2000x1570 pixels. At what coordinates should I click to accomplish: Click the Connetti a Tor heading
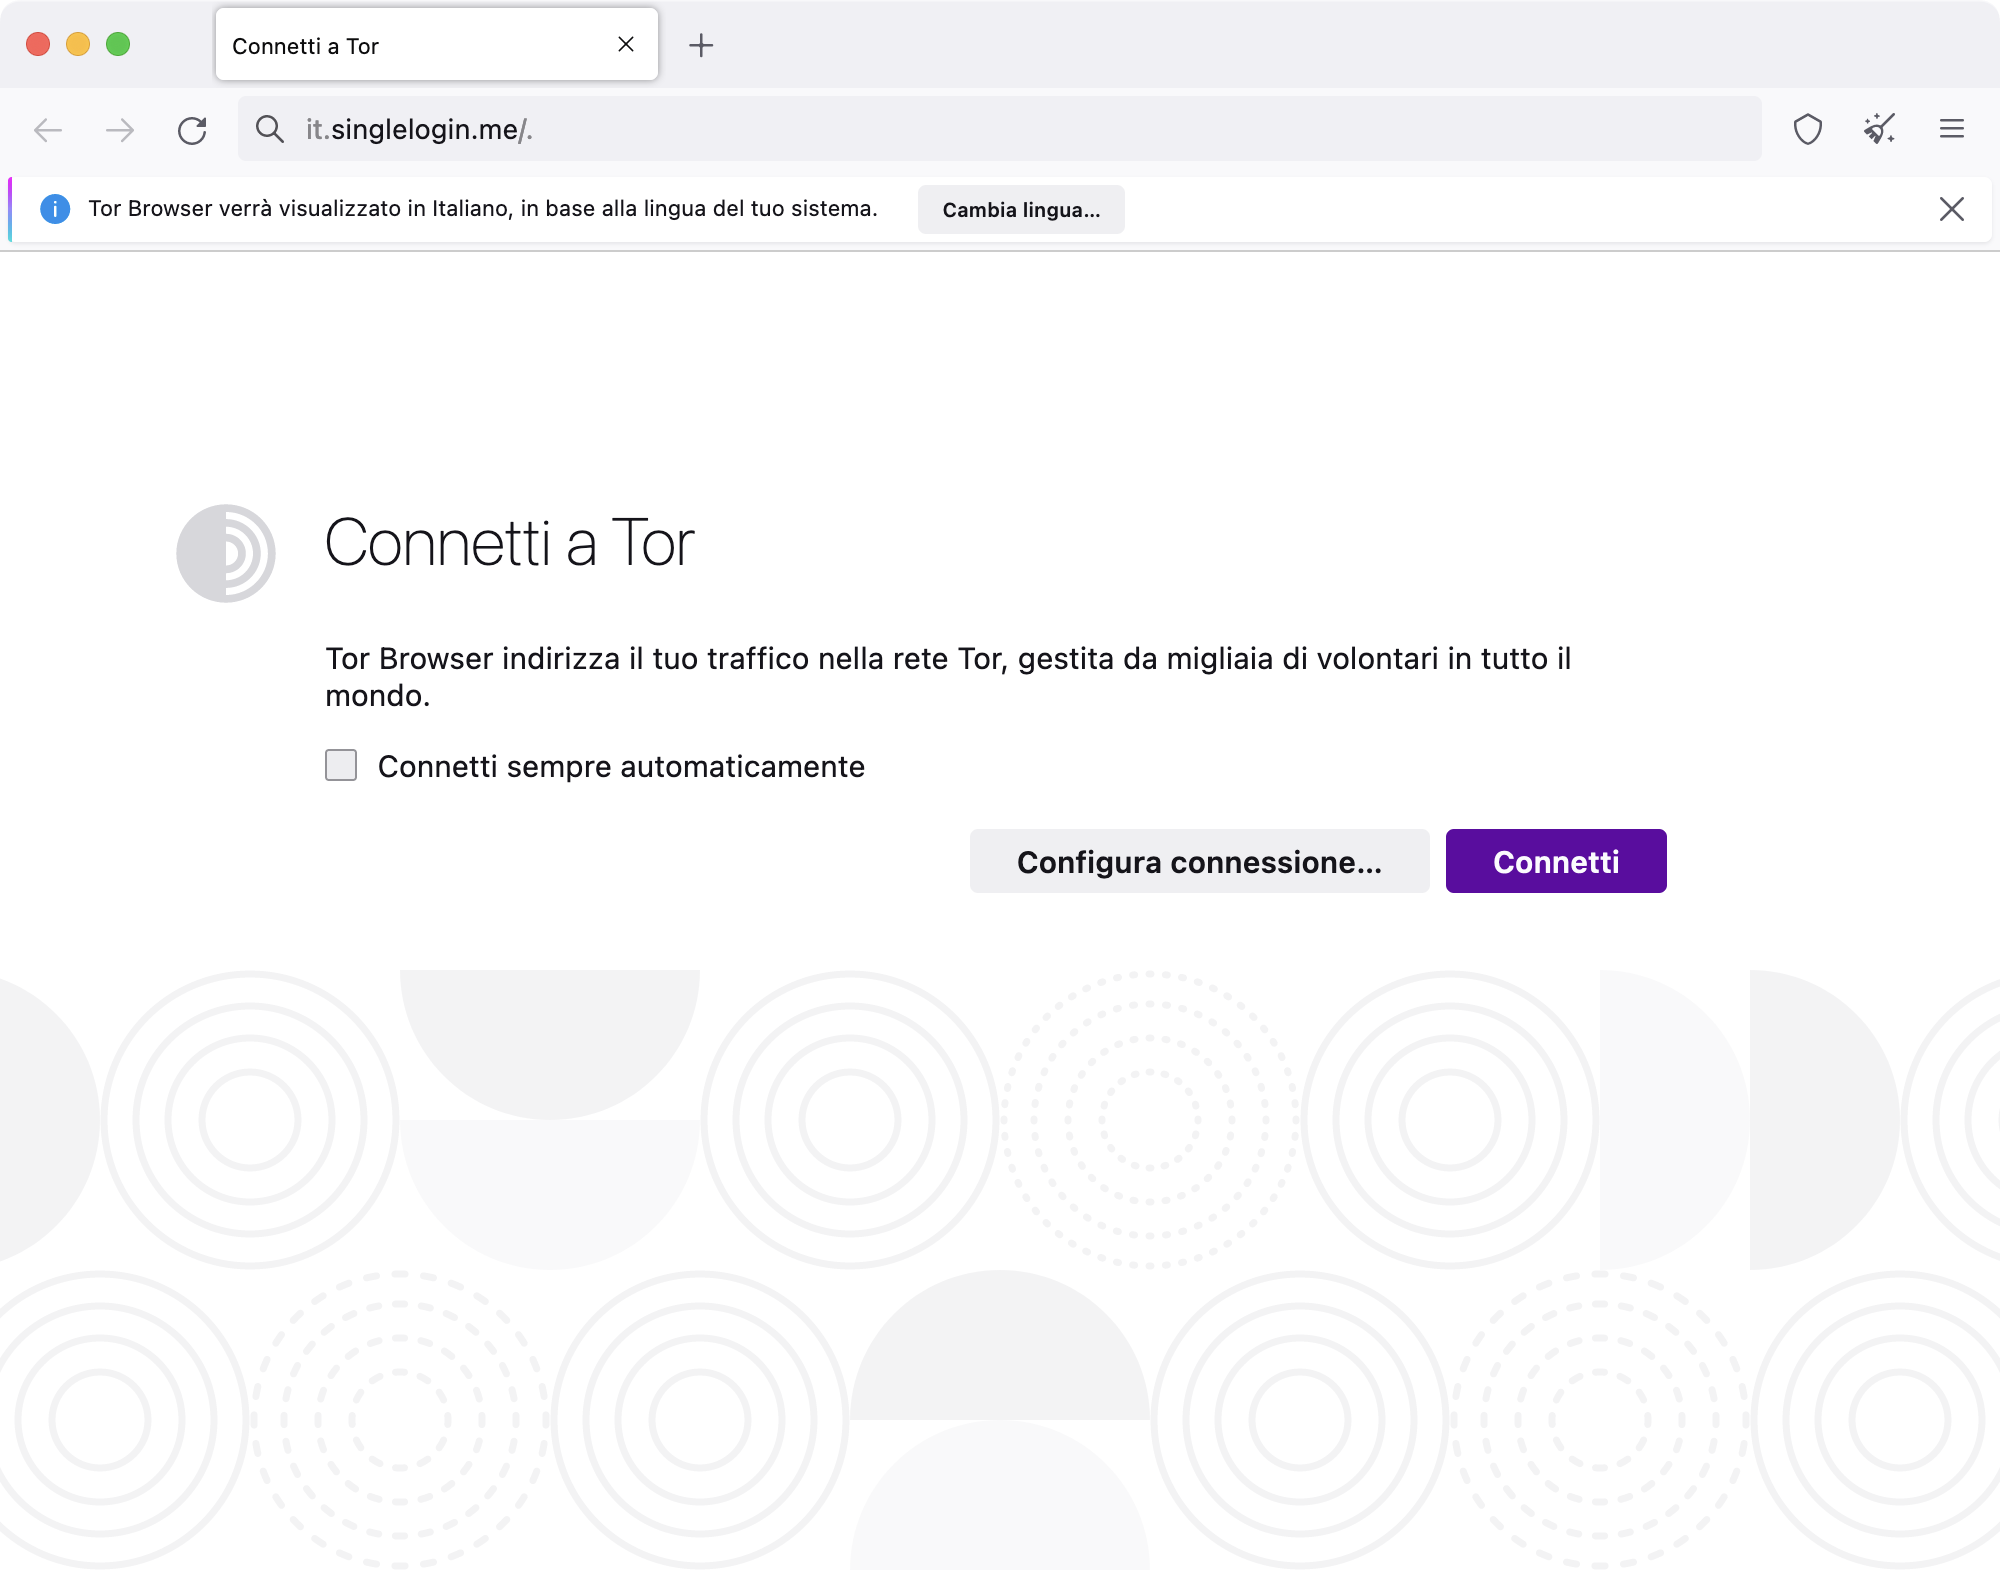click(x=510, y=543)
